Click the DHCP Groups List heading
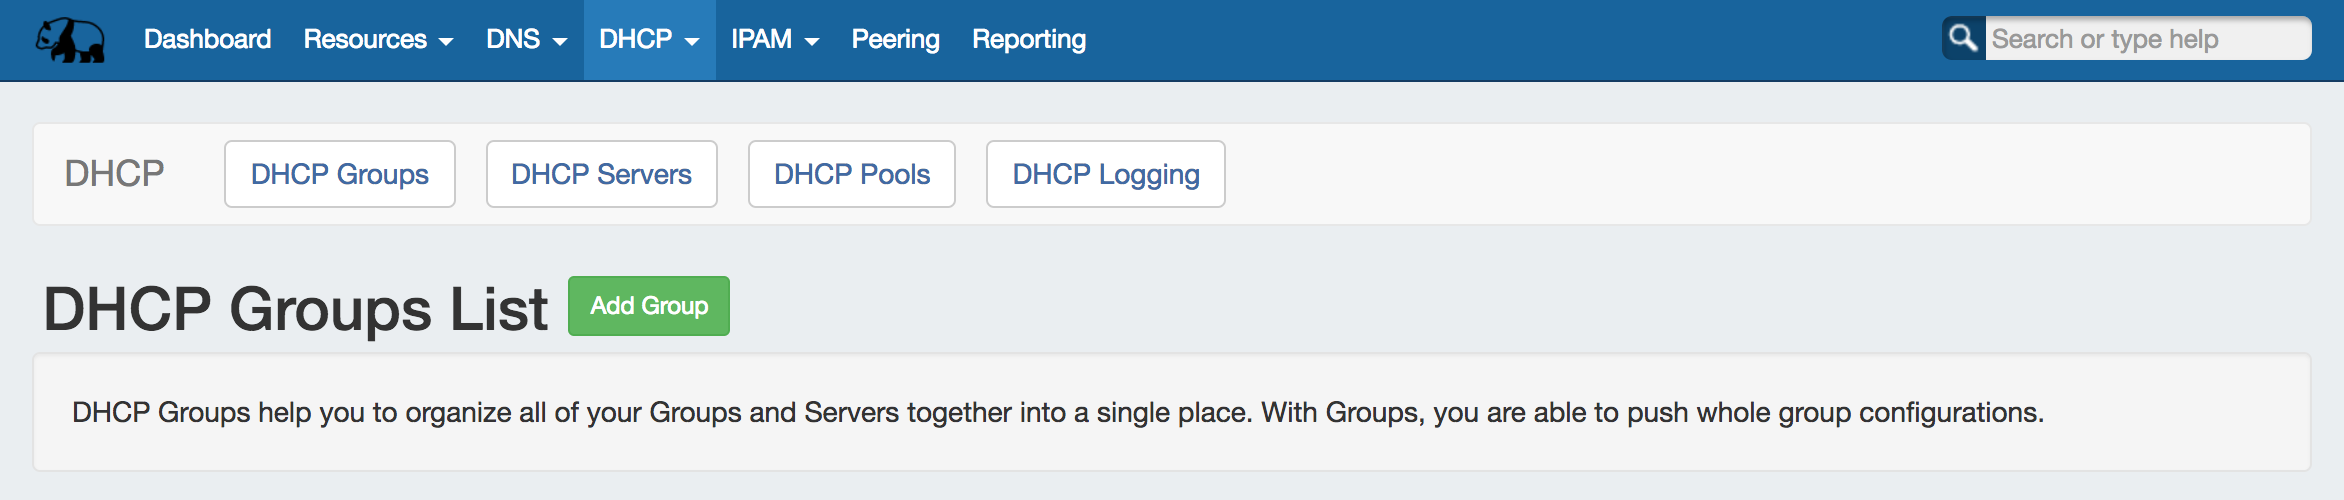This screenshot has height=500, width=2344. point(295,308)
